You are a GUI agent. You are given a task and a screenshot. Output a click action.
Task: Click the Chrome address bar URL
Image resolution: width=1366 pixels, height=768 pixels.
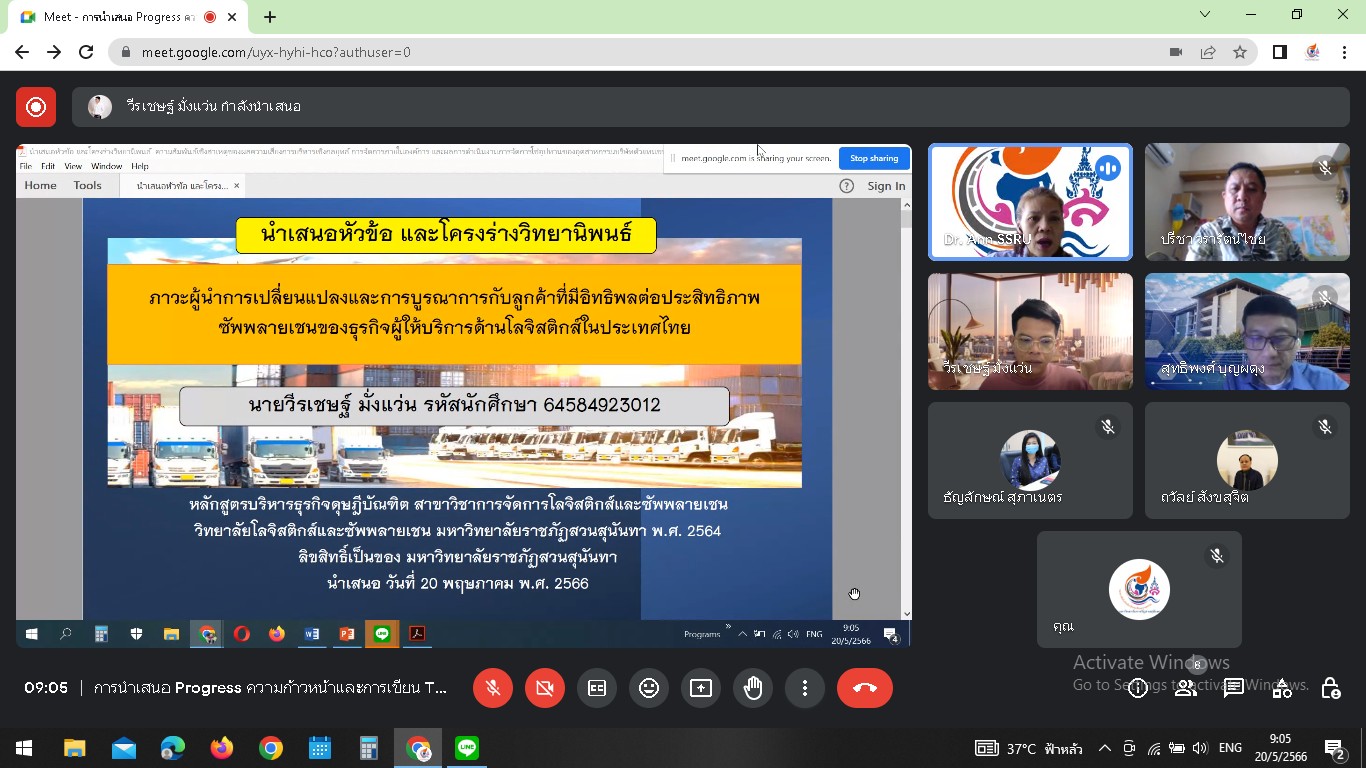[276, 52]
